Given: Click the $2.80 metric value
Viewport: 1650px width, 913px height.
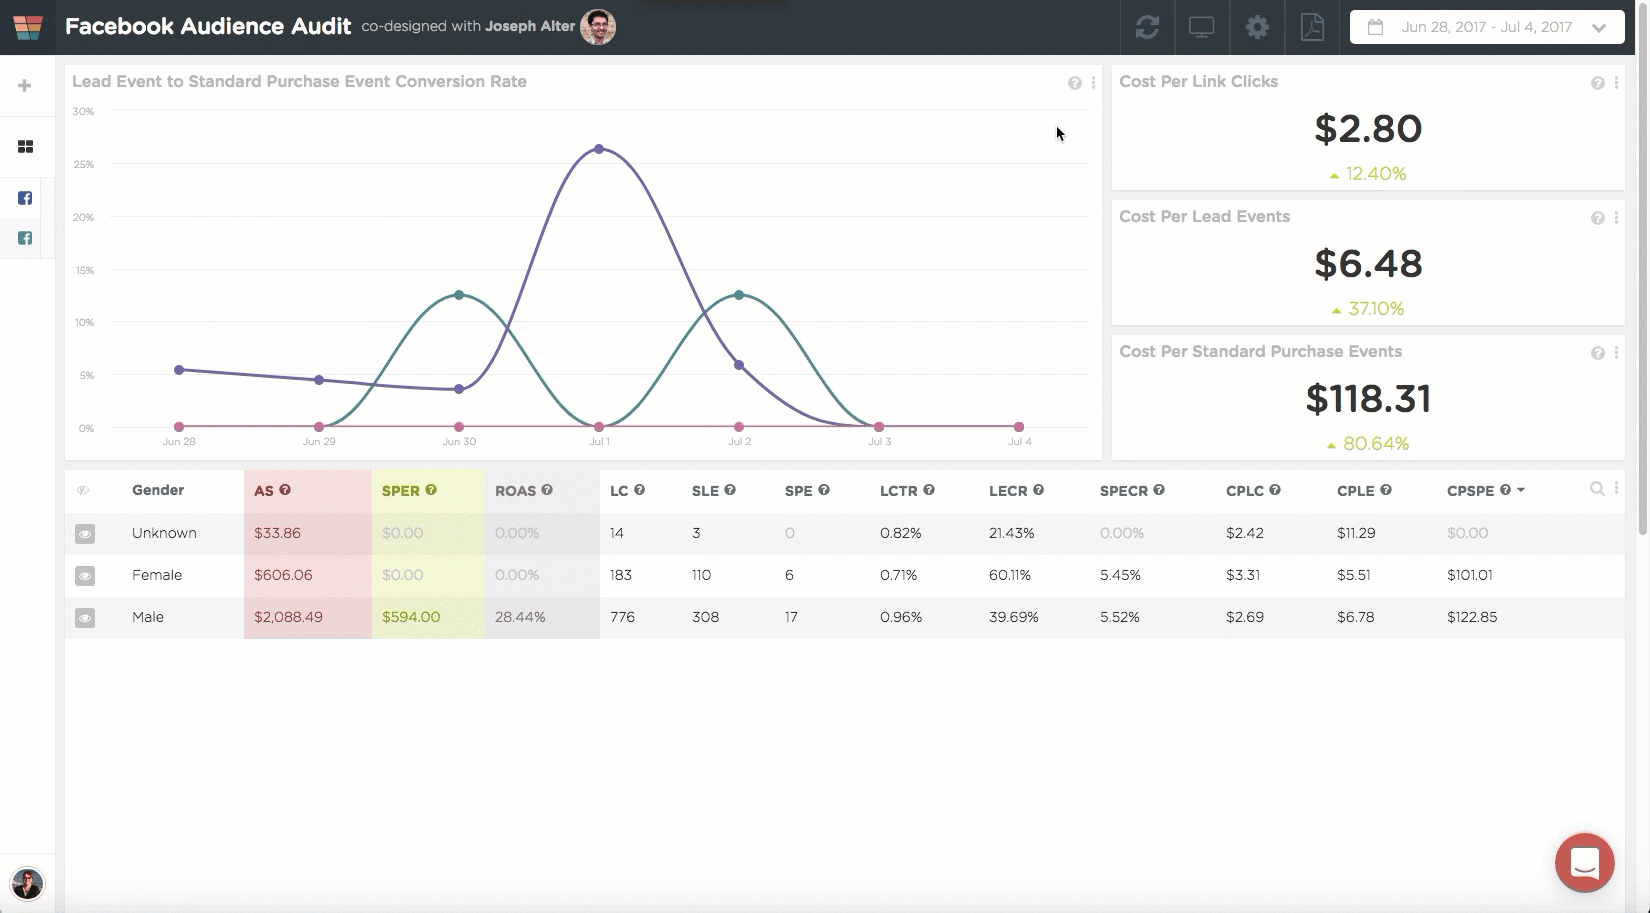Looking at the screenshot, I should pyautogui.click(x=1368, y=129).
